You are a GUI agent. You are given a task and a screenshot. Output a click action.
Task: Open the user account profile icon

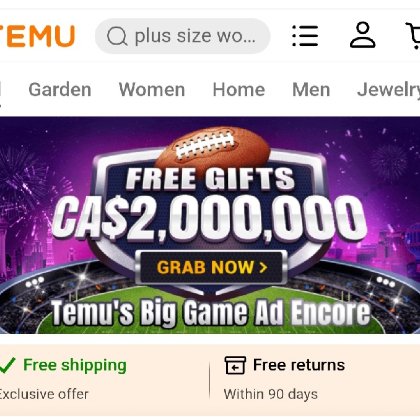(363, 35)
